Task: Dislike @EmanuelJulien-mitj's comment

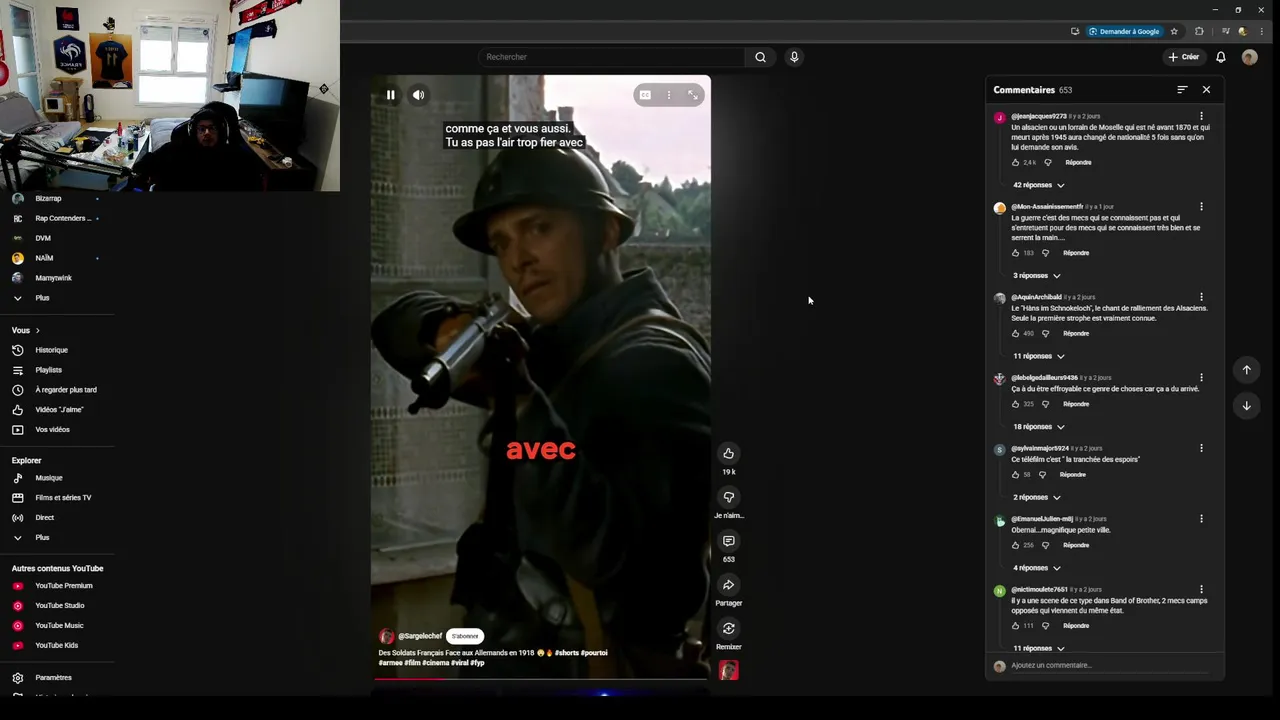Action: click(x=1045, y=545)
